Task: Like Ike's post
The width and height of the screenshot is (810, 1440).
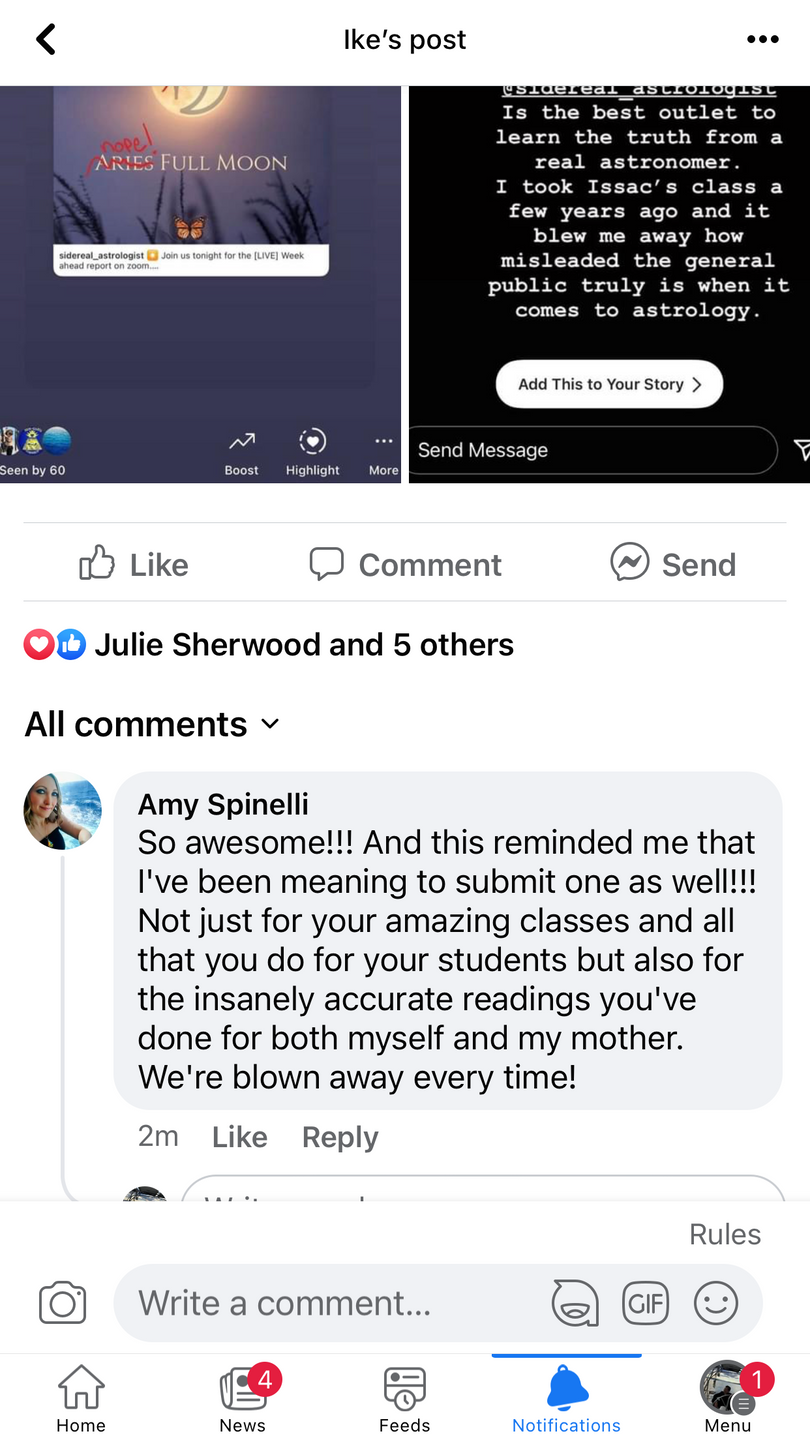Action: pos(134,564)
